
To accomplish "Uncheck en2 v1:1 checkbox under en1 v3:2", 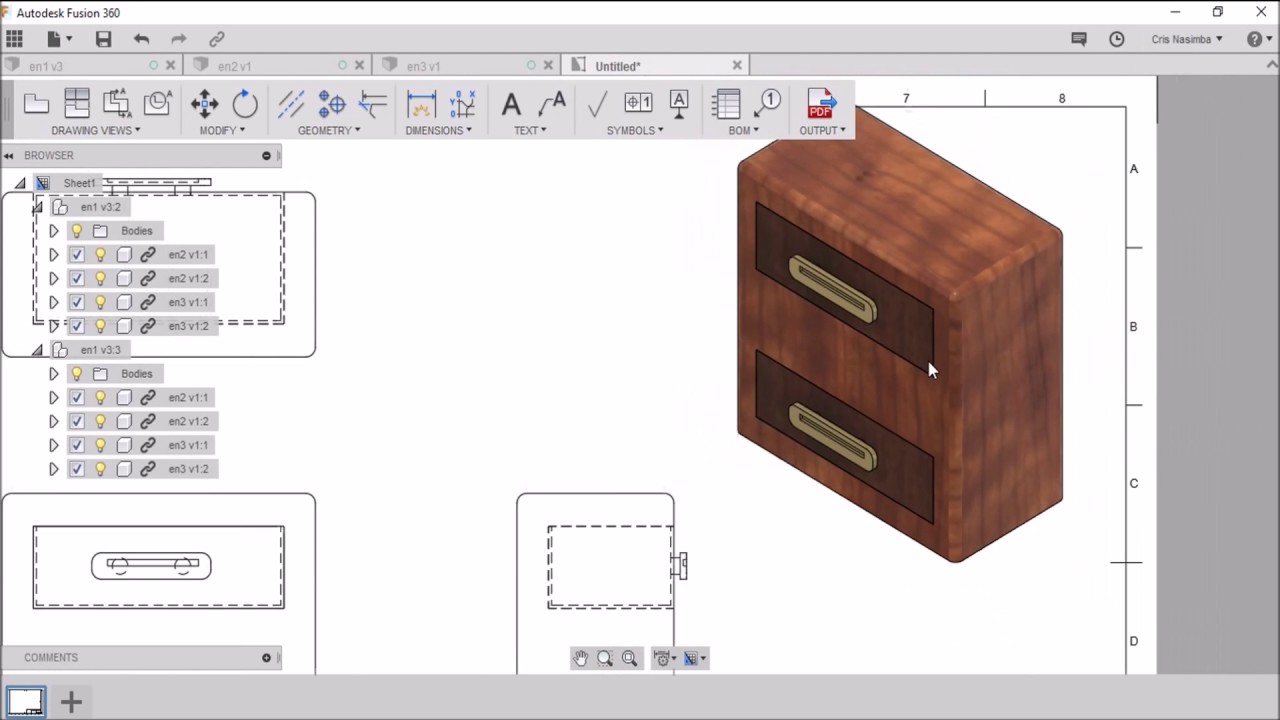I will point(77,255).
